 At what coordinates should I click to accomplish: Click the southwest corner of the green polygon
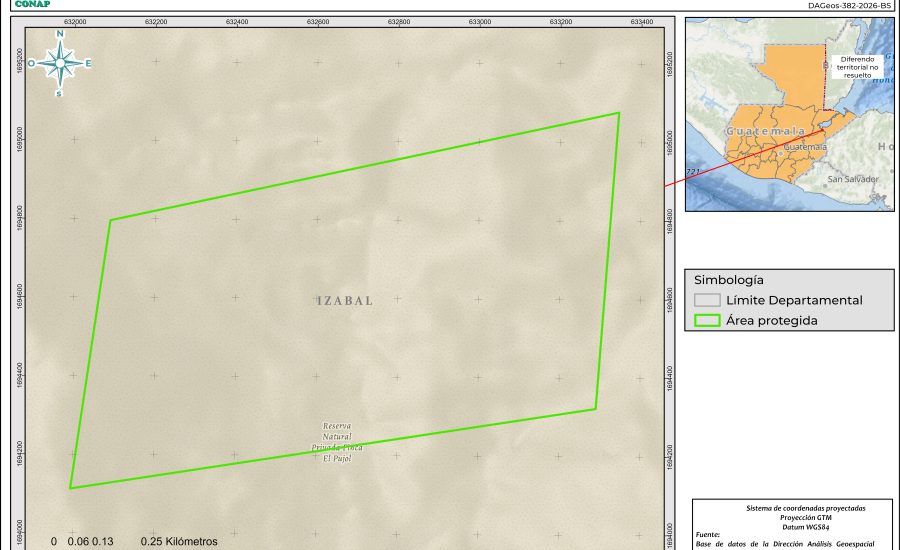coord(70,488)
